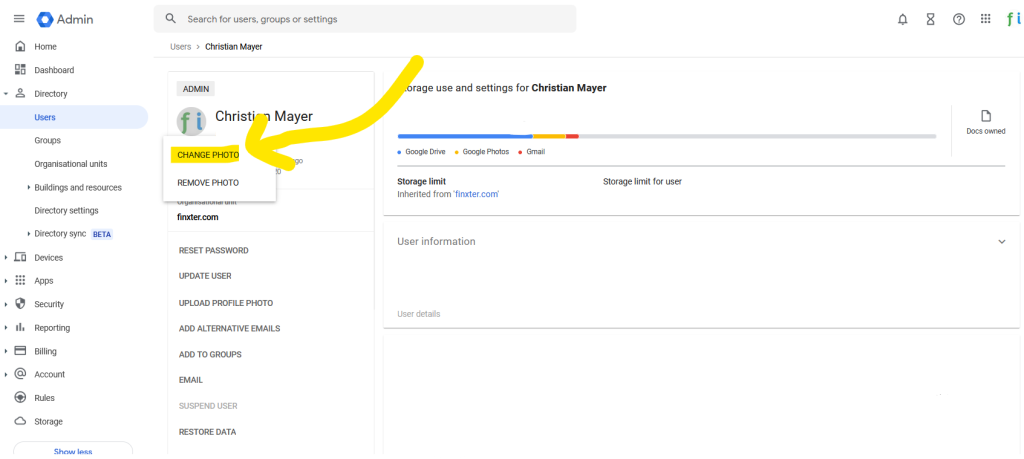The image size is (1024, 459).
Task: Click the Home icon in sidebar
Action: pos(20,47)
